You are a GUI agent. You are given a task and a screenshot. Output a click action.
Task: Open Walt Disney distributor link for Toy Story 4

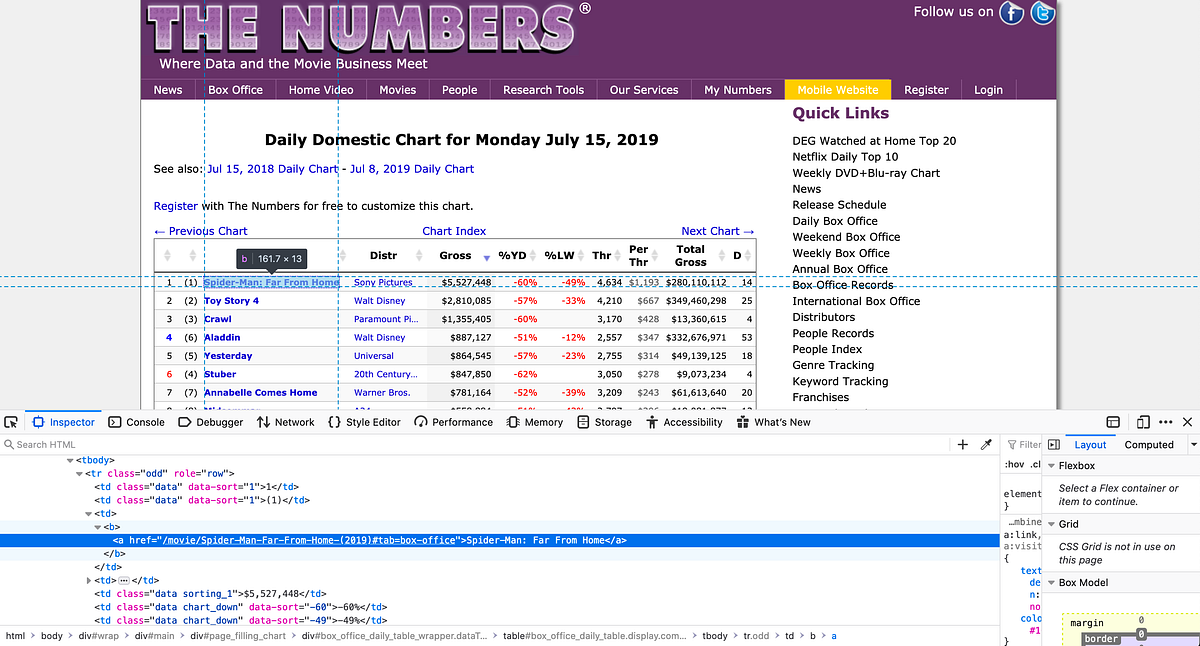[x=379, y=300]
